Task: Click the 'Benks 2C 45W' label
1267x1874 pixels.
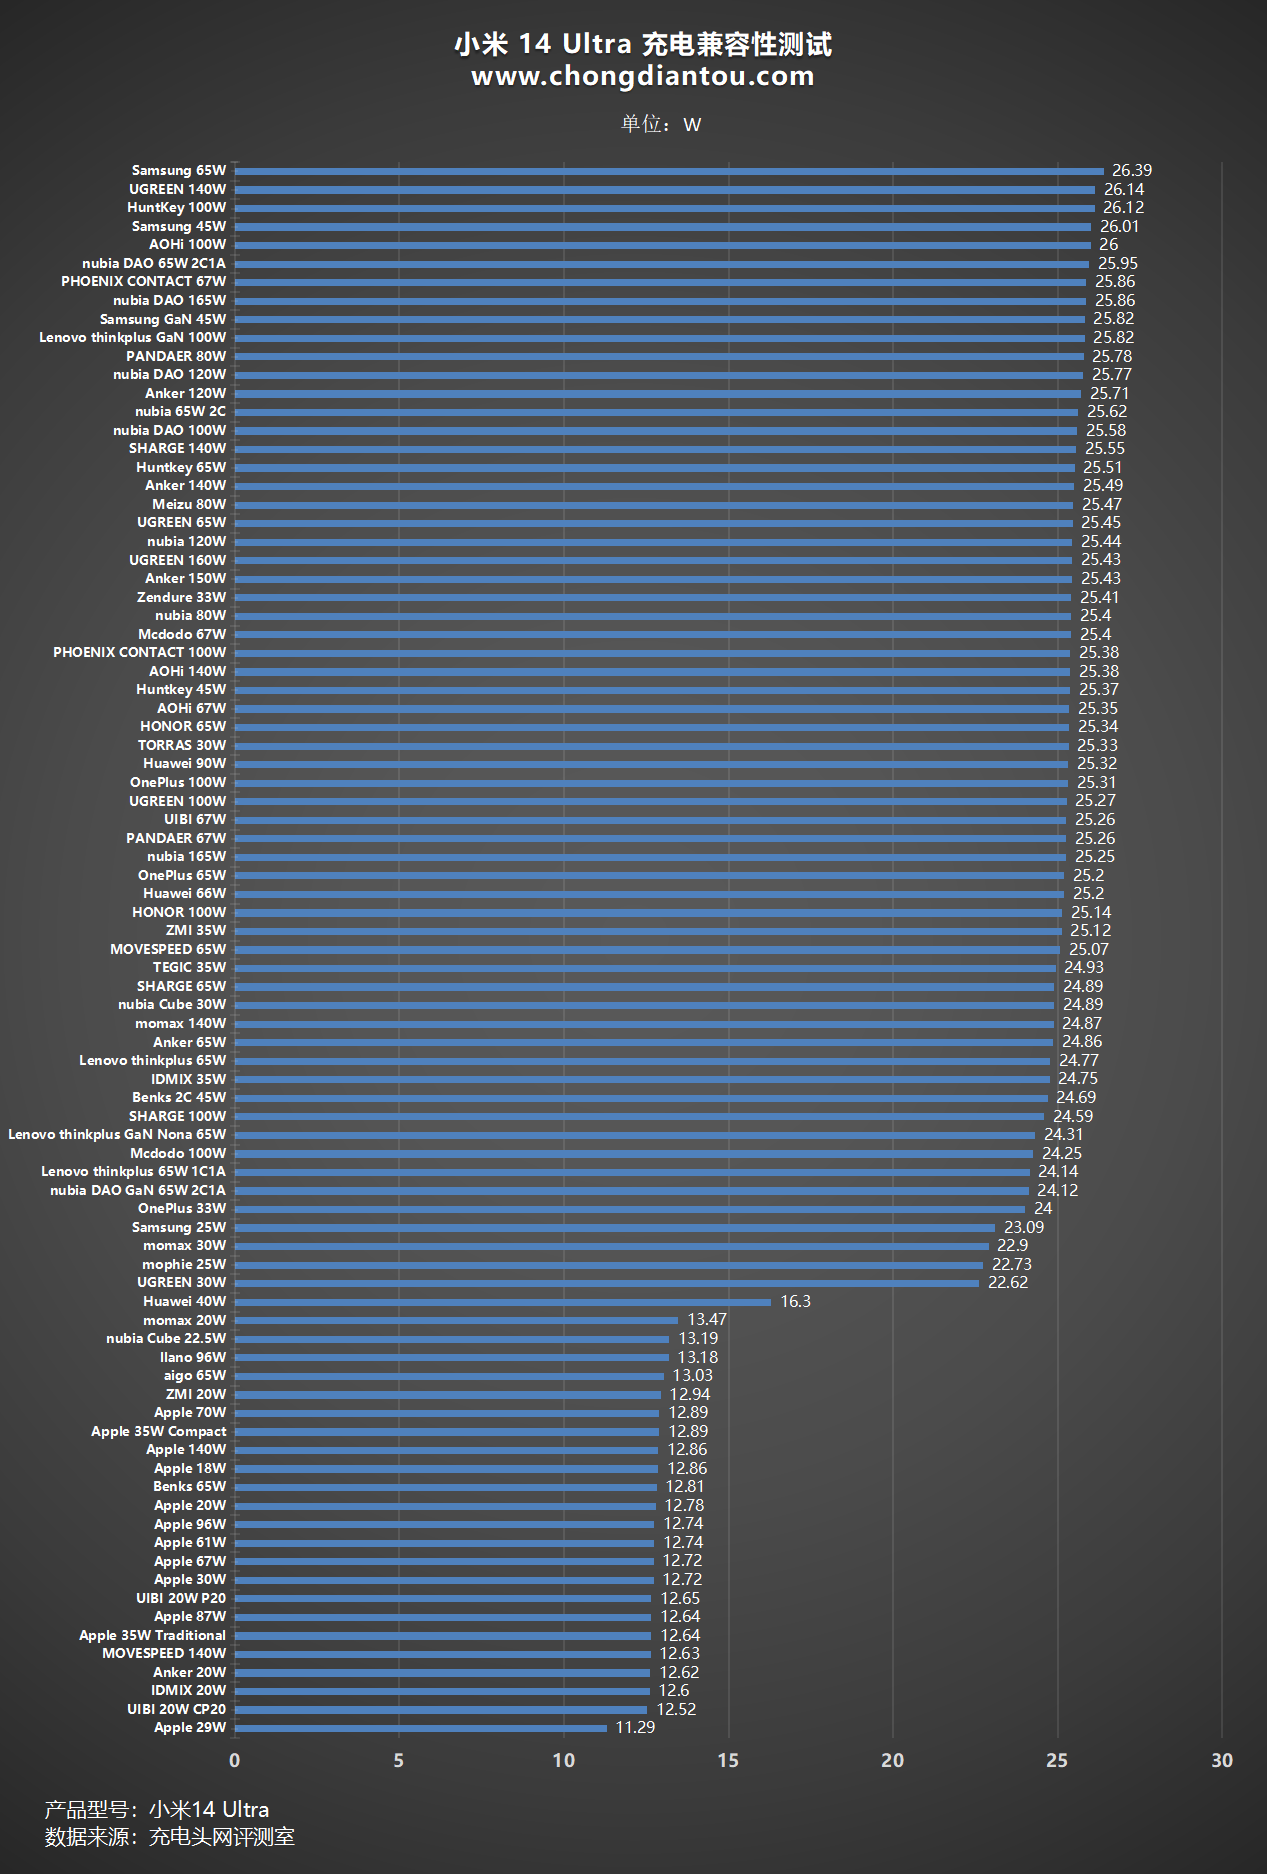Action: pyautogui.click(x=179, y=1097)
